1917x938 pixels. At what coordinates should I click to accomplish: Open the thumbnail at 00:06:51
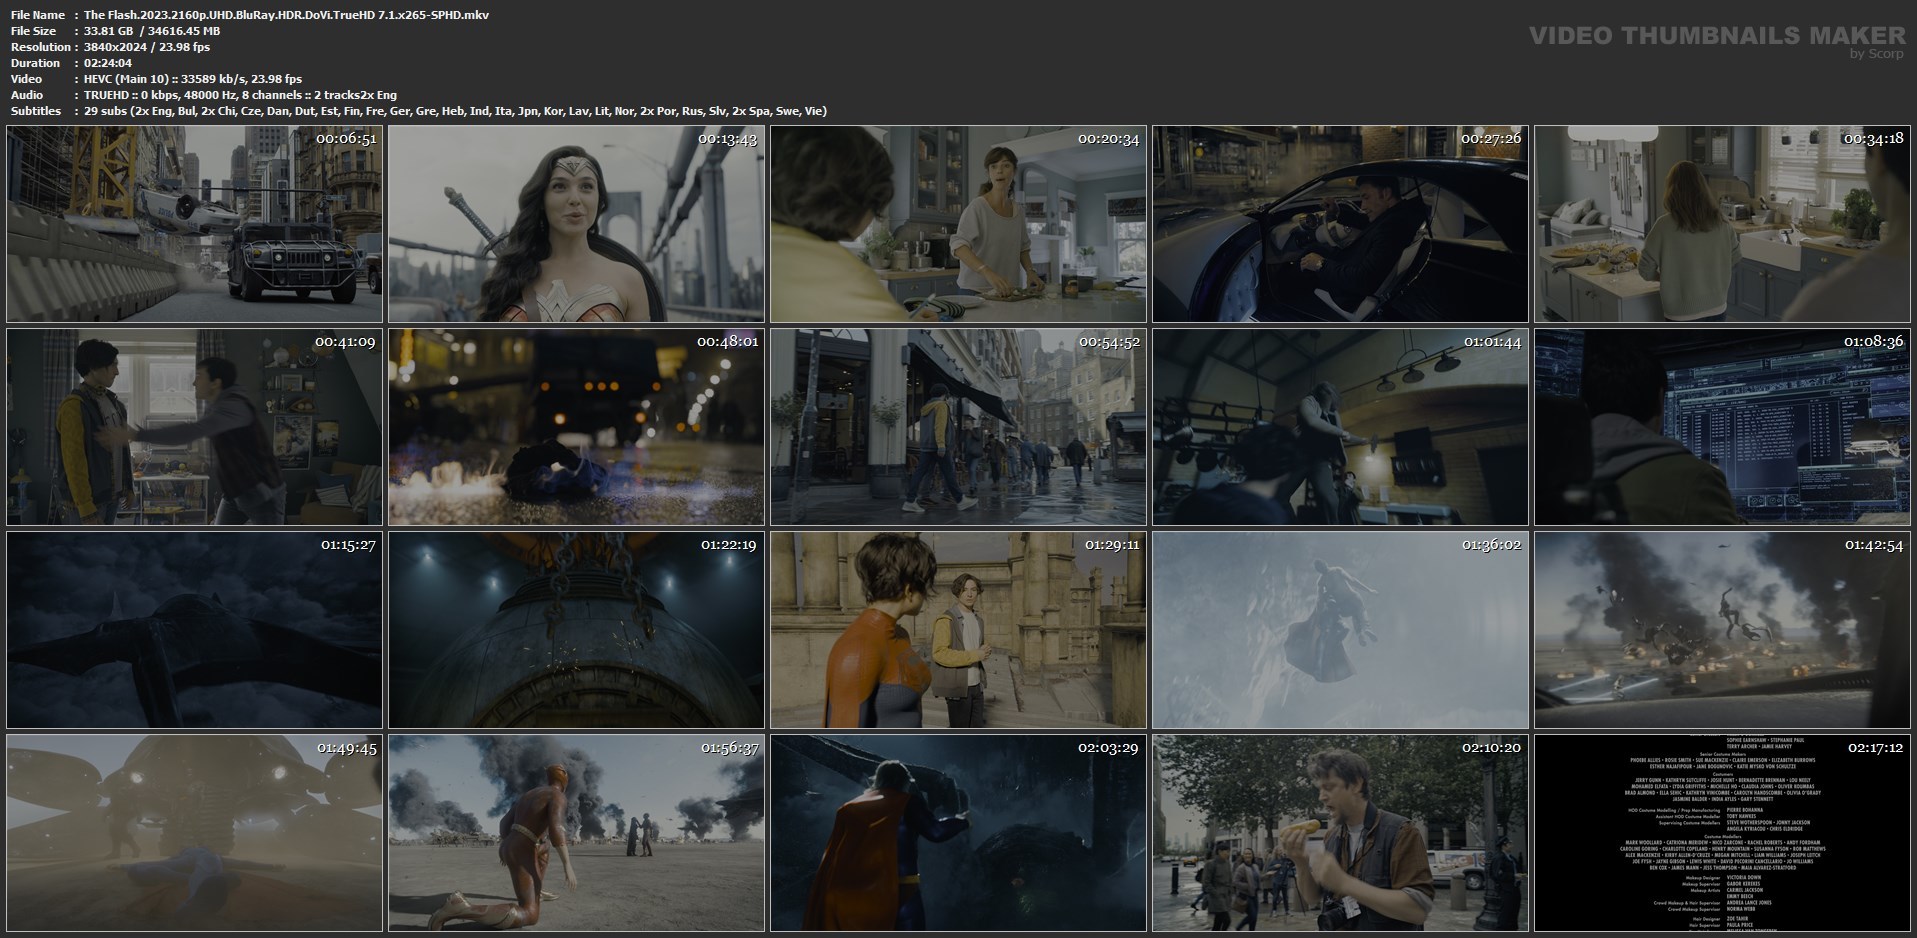coord(194,224)
